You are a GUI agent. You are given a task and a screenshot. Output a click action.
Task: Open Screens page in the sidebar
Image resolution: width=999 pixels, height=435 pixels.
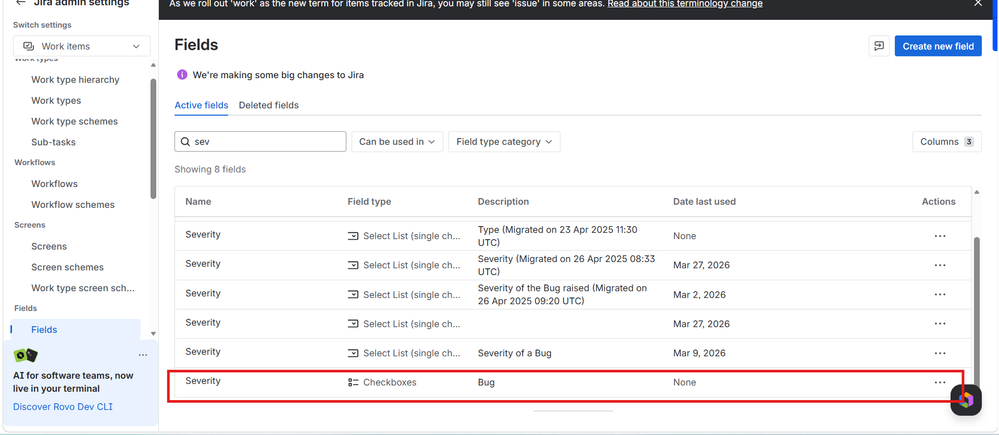pos(49,246)
